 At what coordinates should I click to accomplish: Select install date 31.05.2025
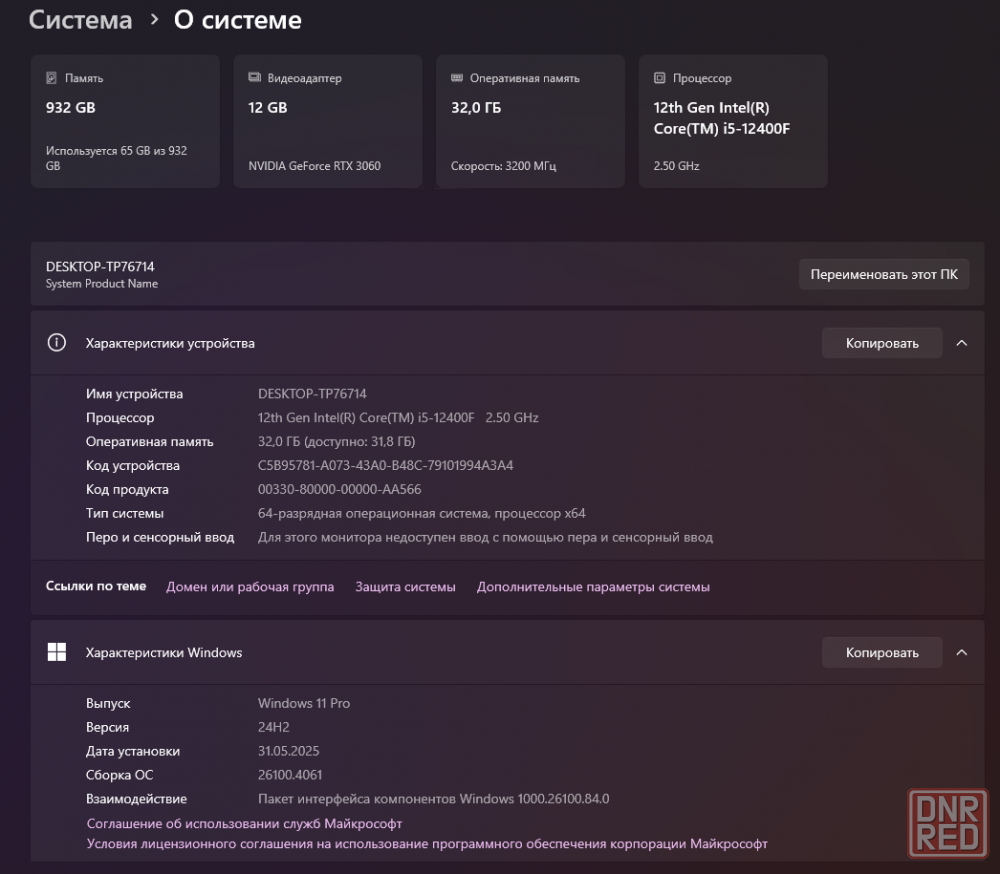click(288, 751)
